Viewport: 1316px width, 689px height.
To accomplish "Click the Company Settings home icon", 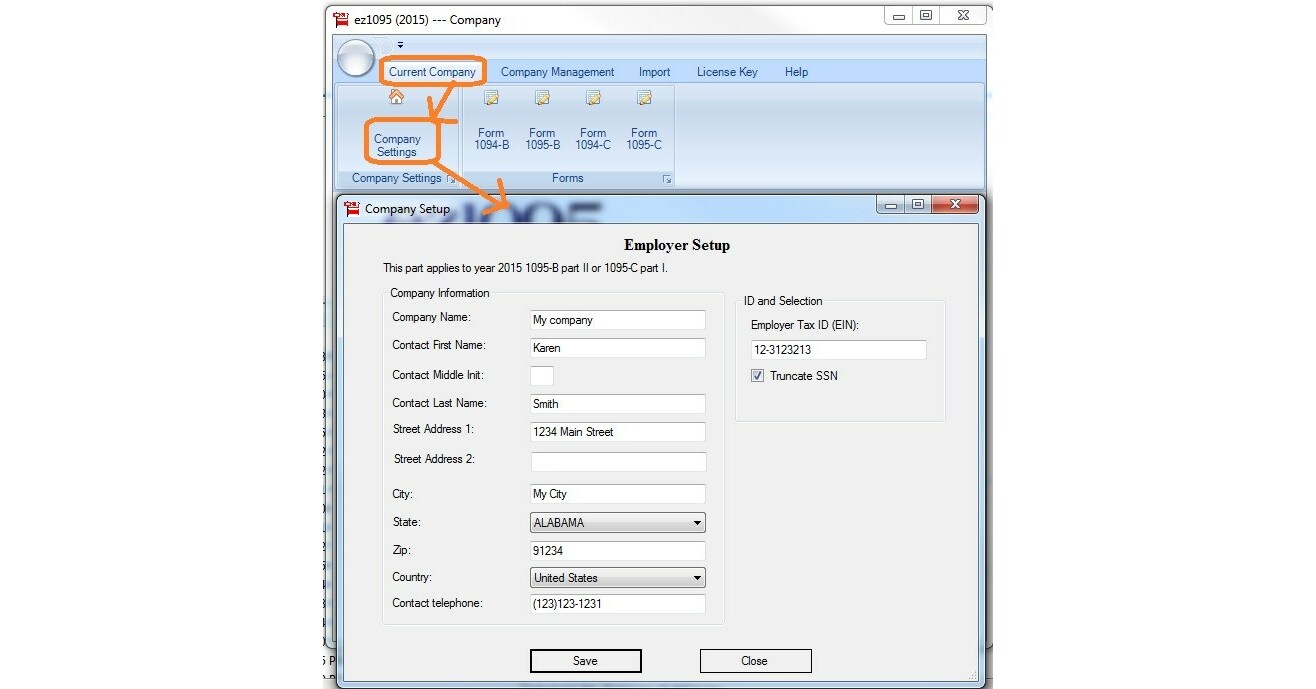I will pyautogui.click(x=396, y=98).
